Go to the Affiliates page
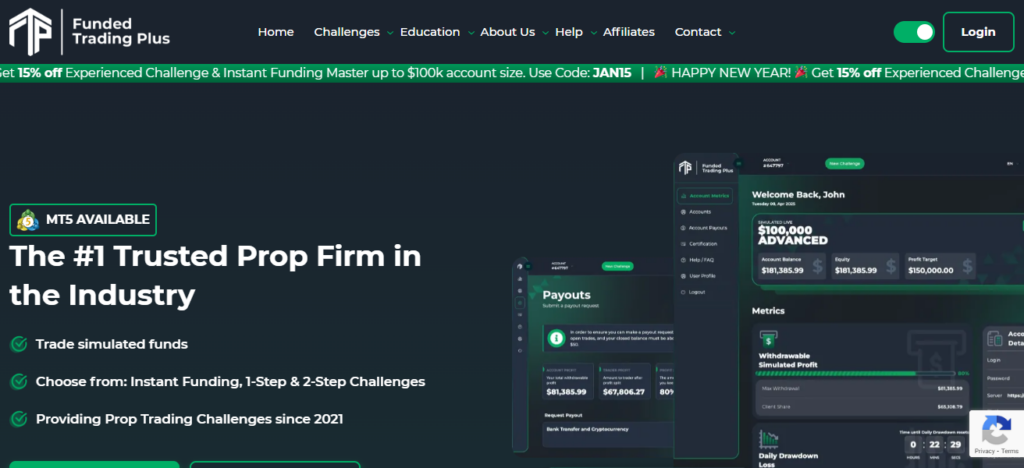1024x468 pixels. 629,32
